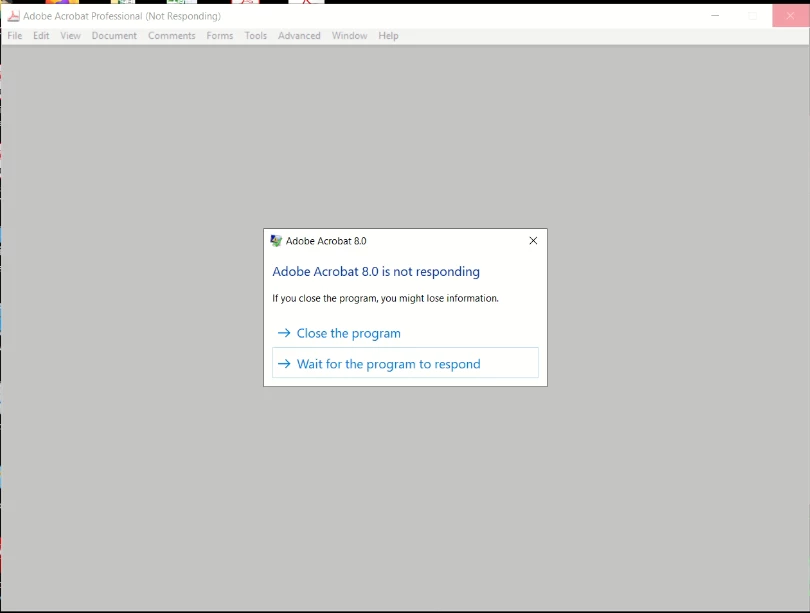The image size is (810, 613).
Task: Open the Comments menu
Action: [172, 36]
